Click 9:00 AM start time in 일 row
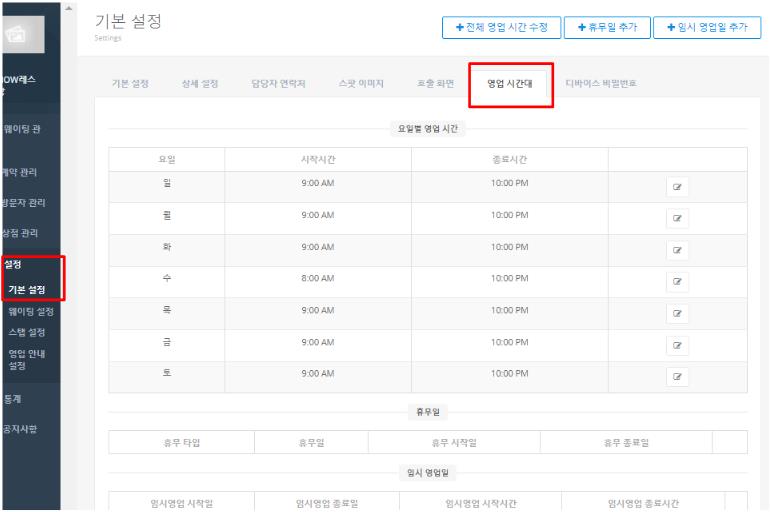This screenshot has width=772, height=512. [318, 183]
